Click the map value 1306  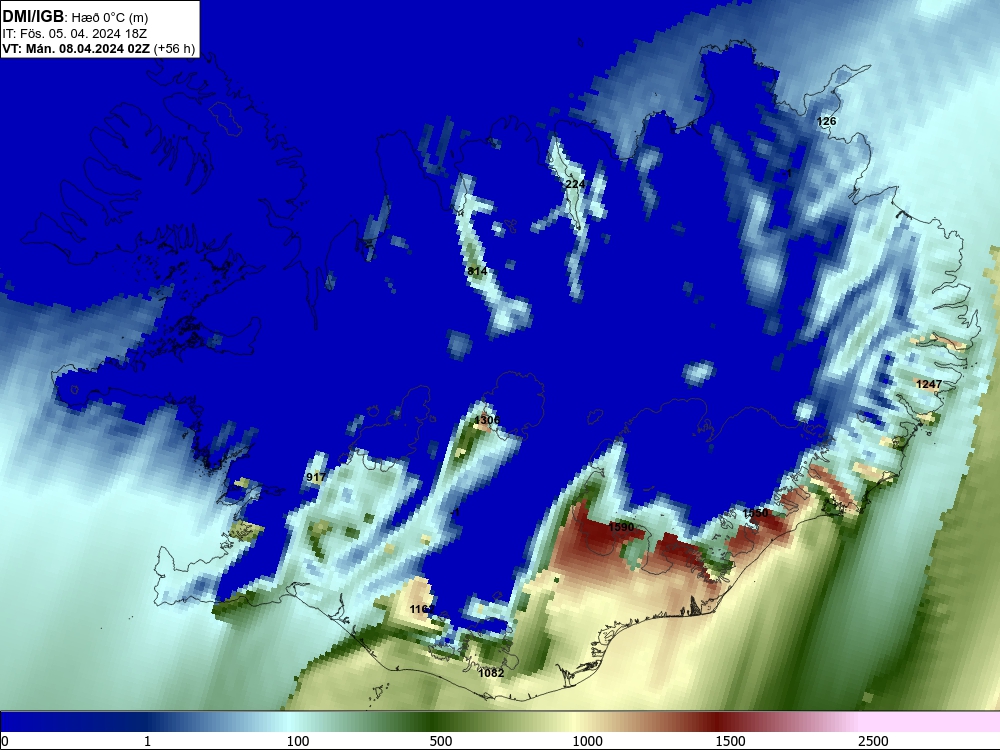click(x=487, y=420)
